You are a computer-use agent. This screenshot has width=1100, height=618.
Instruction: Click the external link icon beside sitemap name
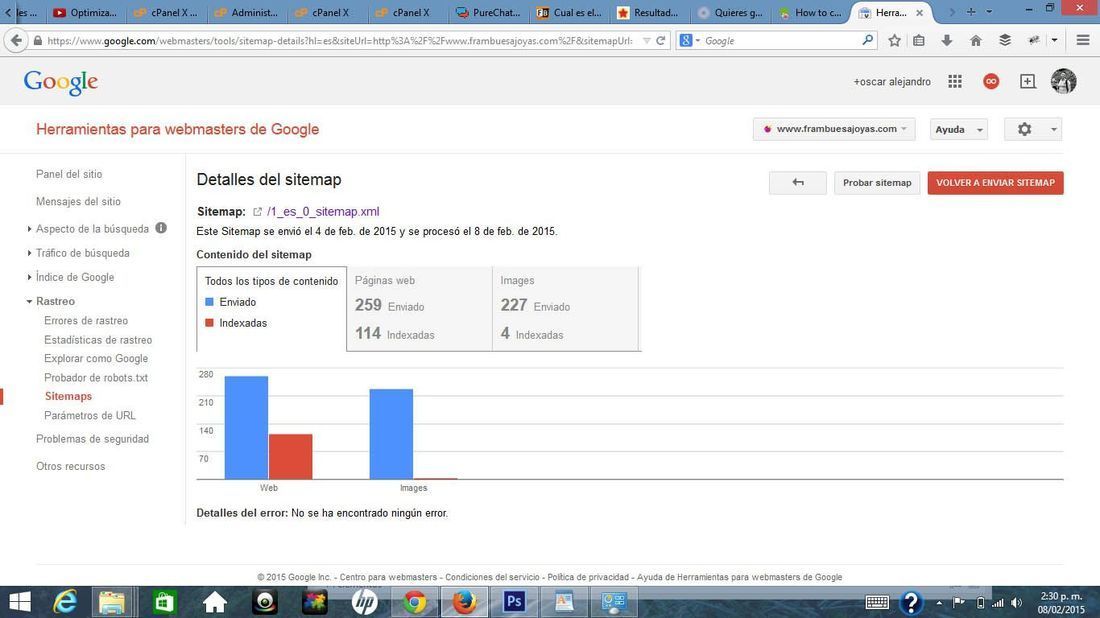click(257, 212)
